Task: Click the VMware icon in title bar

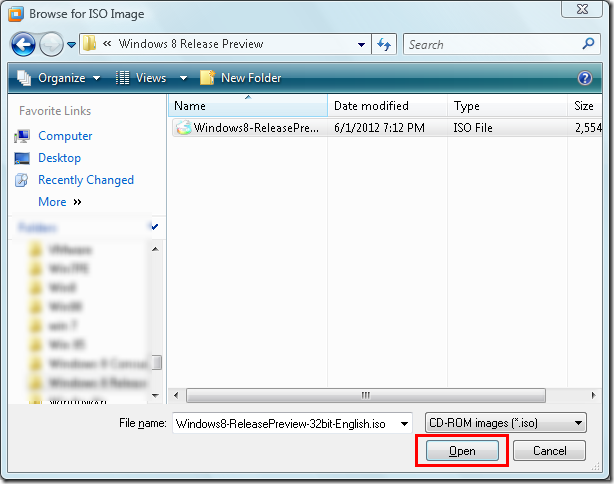Action: (x=16, y=14)
